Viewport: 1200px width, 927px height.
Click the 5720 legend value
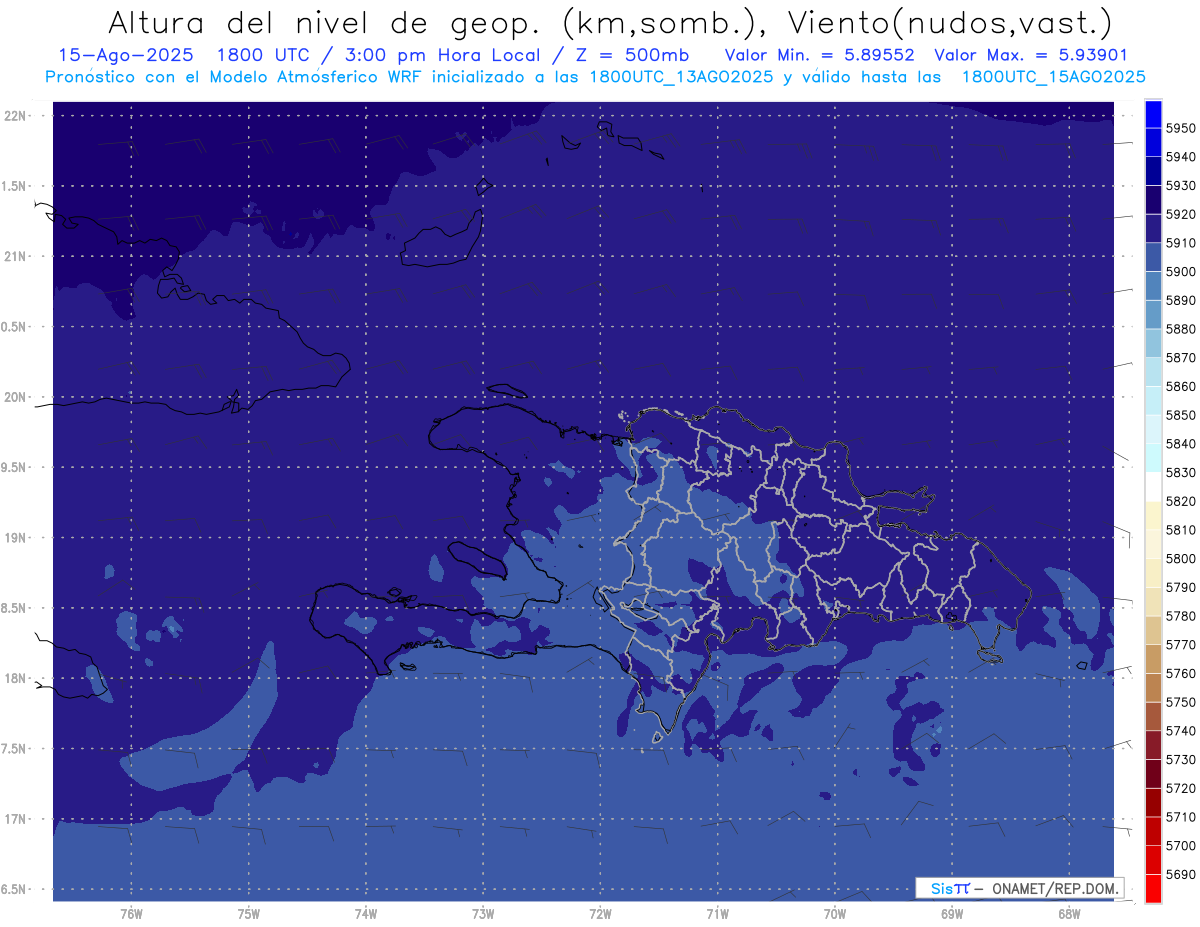click(1180, 789)
